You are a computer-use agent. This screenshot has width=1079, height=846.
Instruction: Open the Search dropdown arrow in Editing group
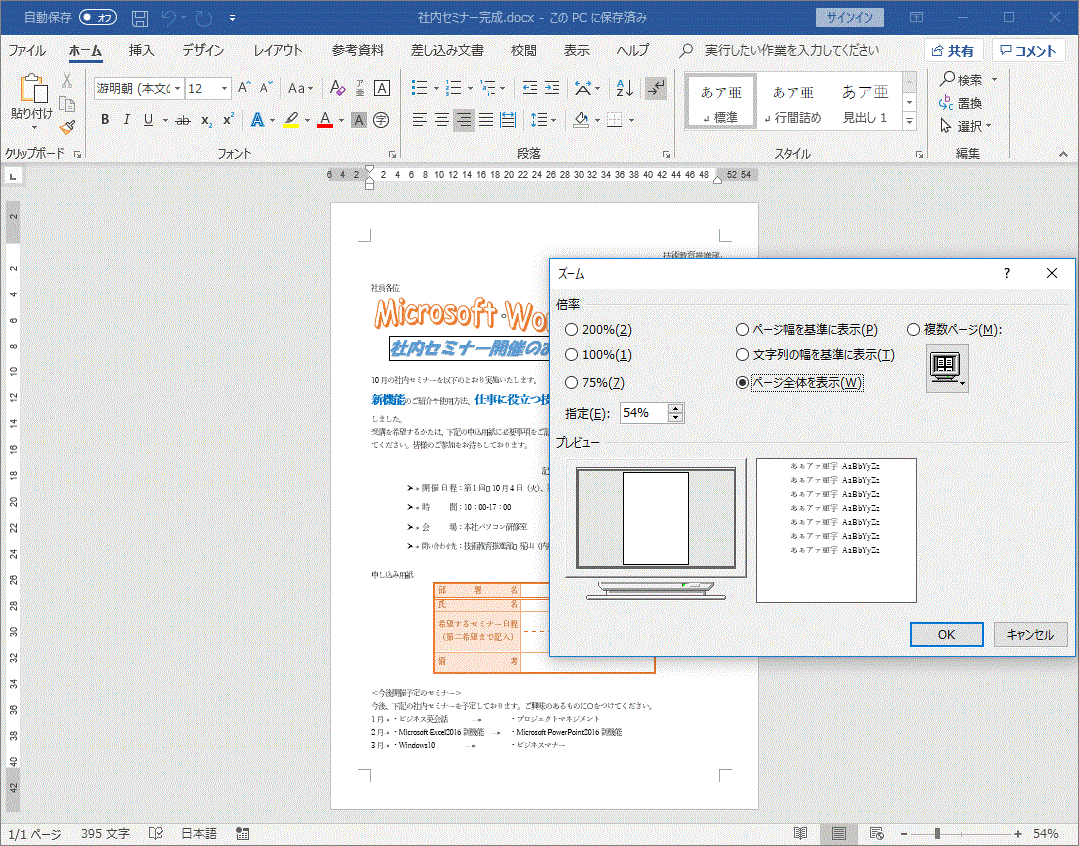pyautogui.click(x=994, y=80)
